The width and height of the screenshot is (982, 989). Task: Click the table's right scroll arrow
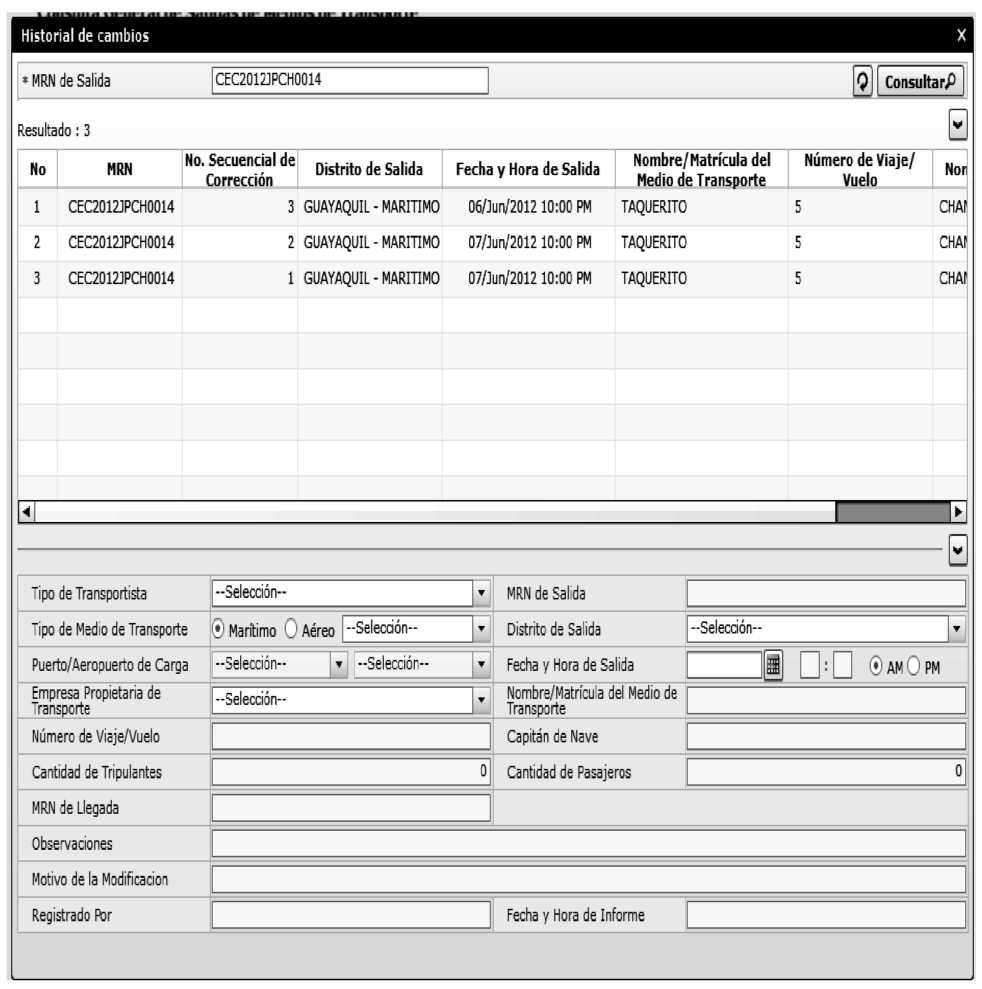pyautogui.click(x=959, y=512)
